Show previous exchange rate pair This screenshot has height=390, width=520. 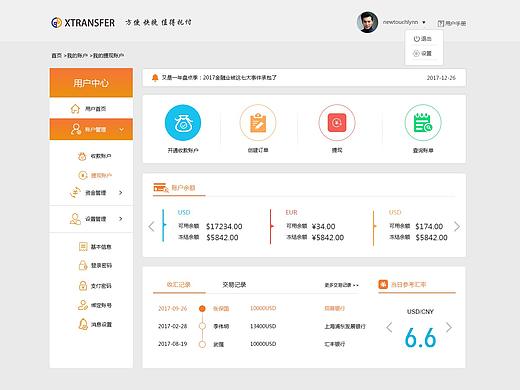point(389,327)
